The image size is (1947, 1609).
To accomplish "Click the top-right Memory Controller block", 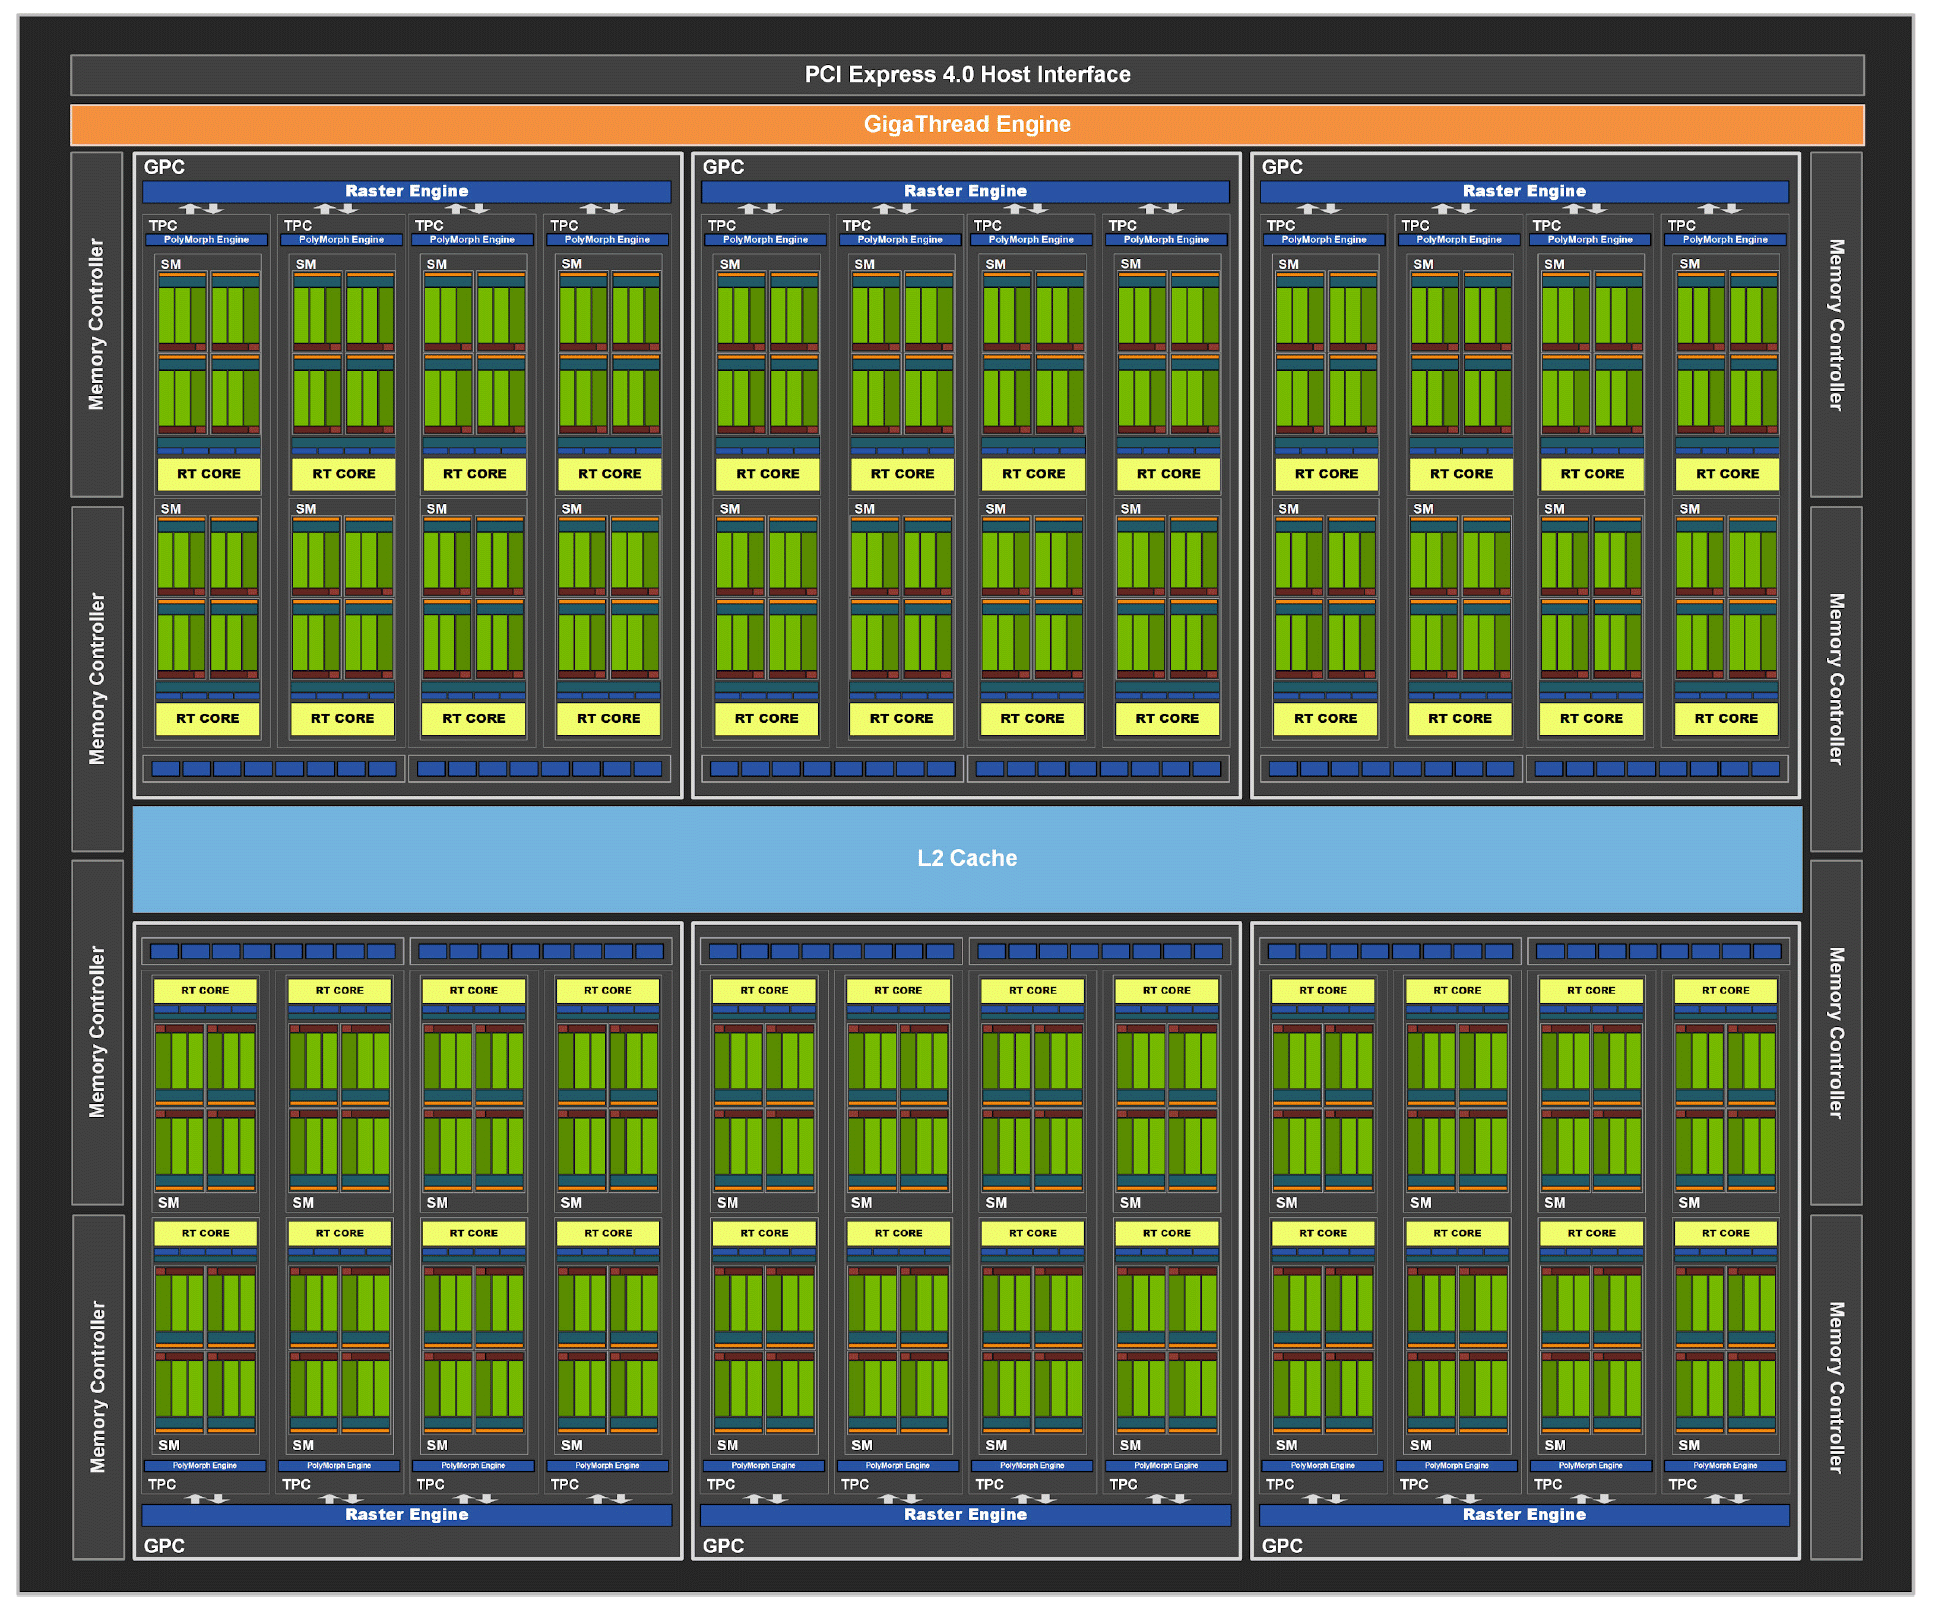I will tap(1836, 324).
